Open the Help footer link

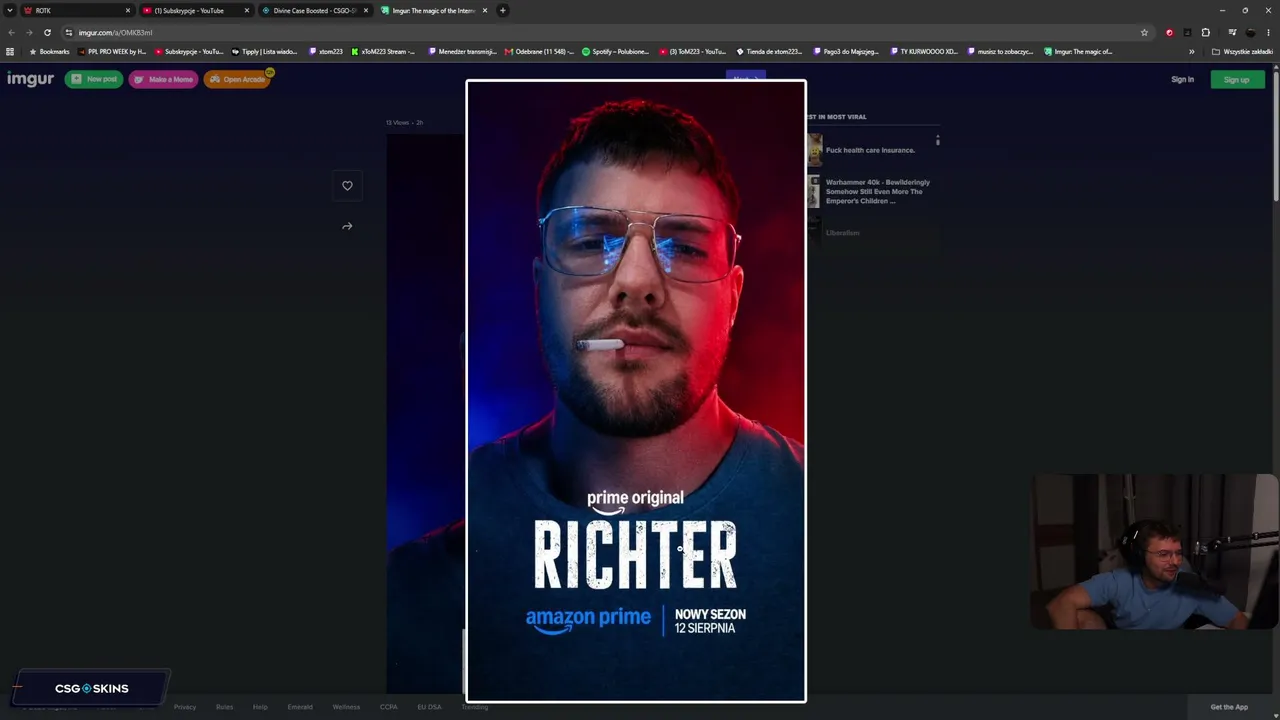[260, 707]
